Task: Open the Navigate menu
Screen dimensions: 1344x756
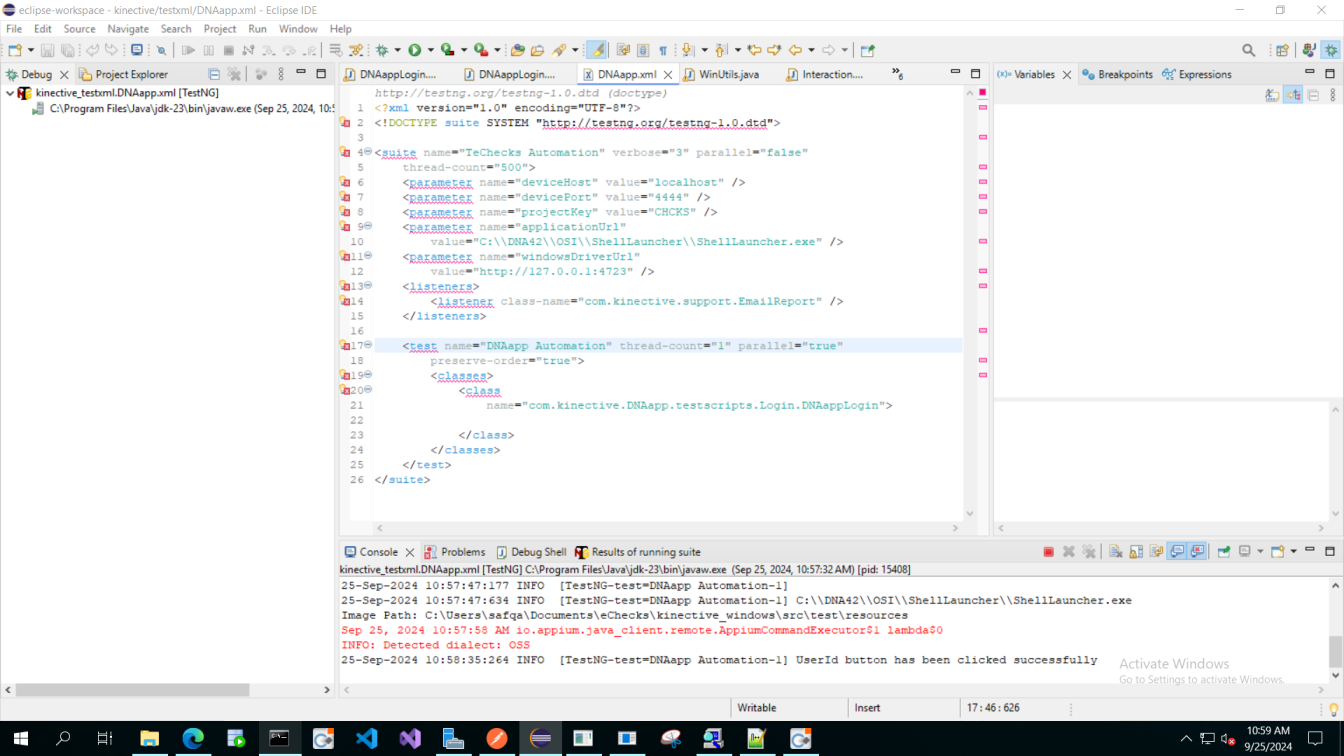Action: (x=128, y=29)
